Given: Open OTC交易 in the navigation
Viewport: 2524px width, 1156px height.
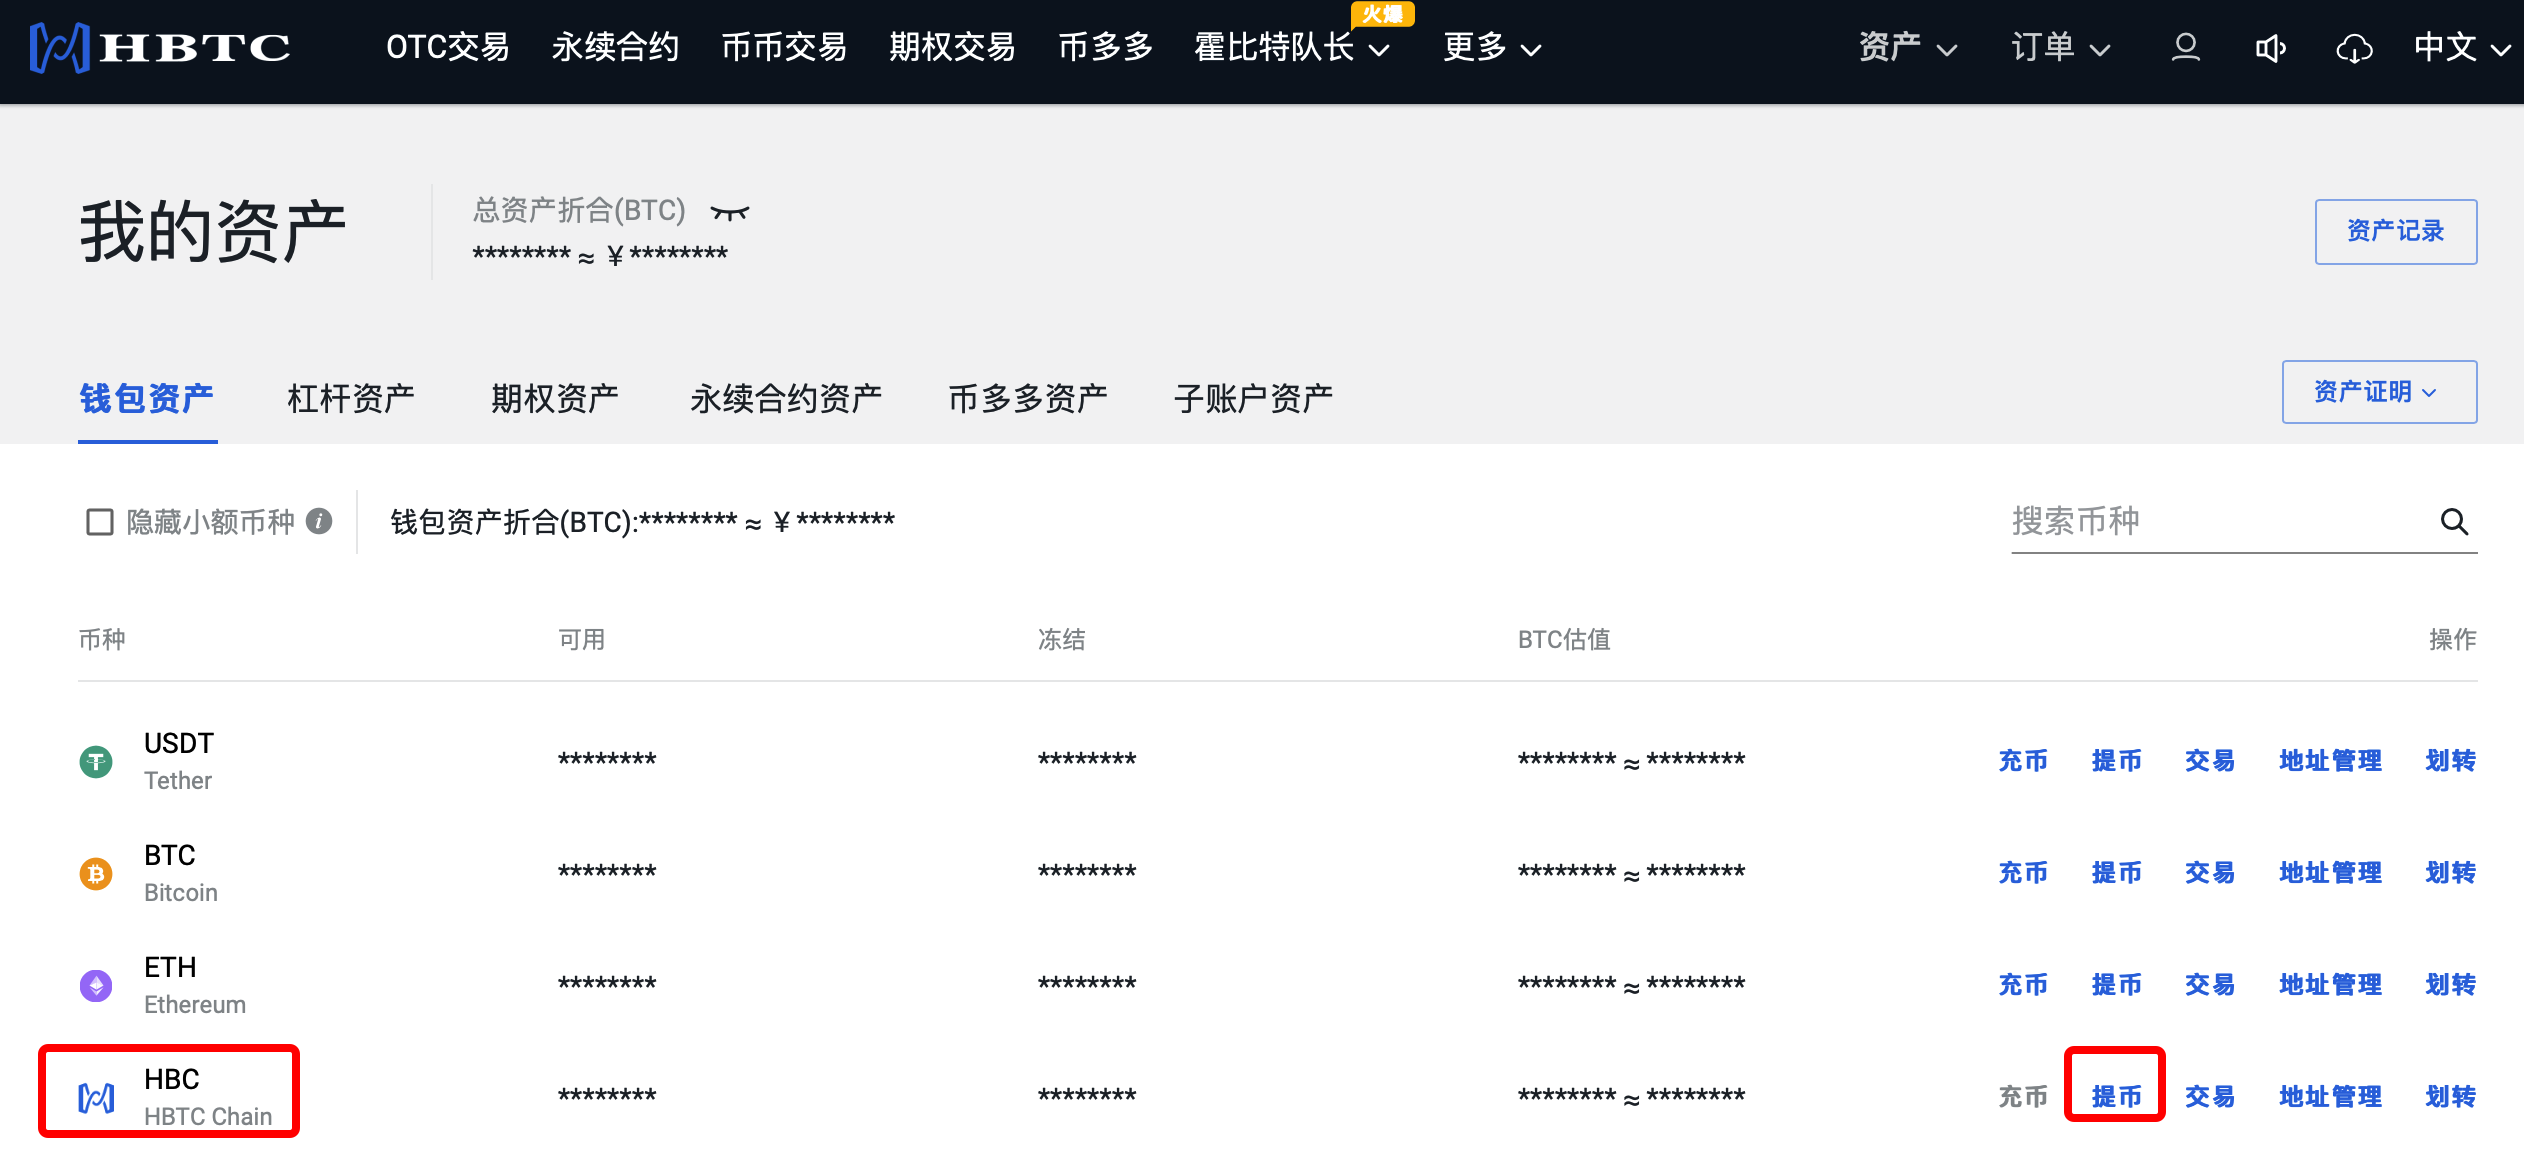Looking at the screenshot, I should pos(448,47).
